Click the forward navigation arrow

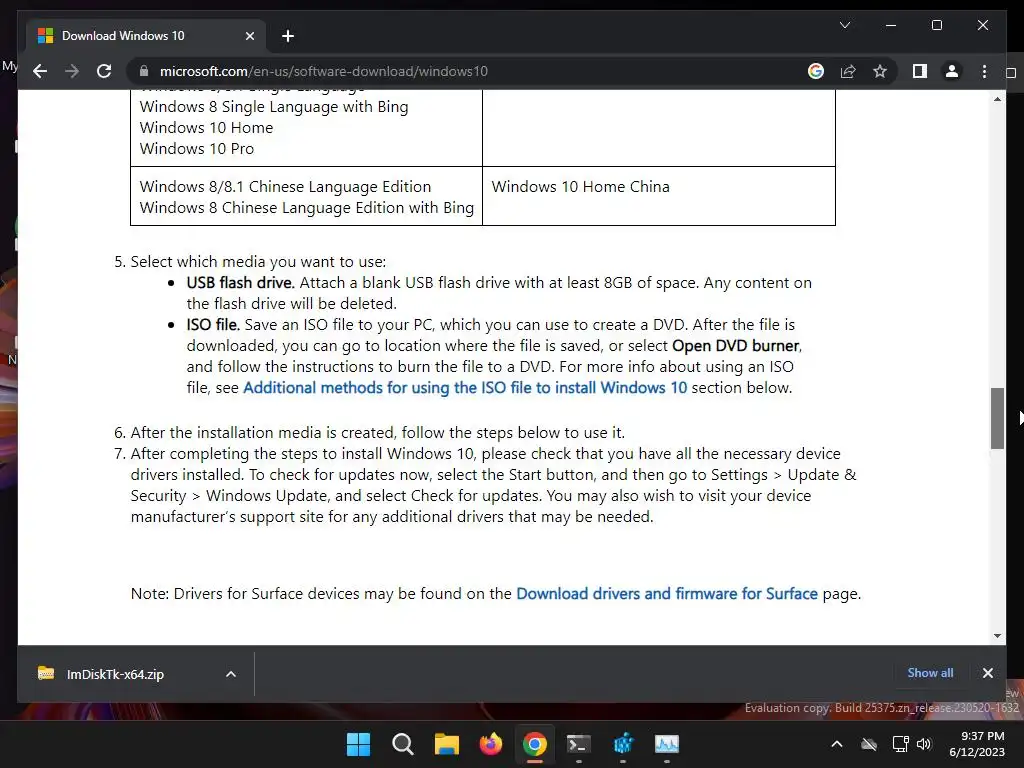(x=72, y=71)
